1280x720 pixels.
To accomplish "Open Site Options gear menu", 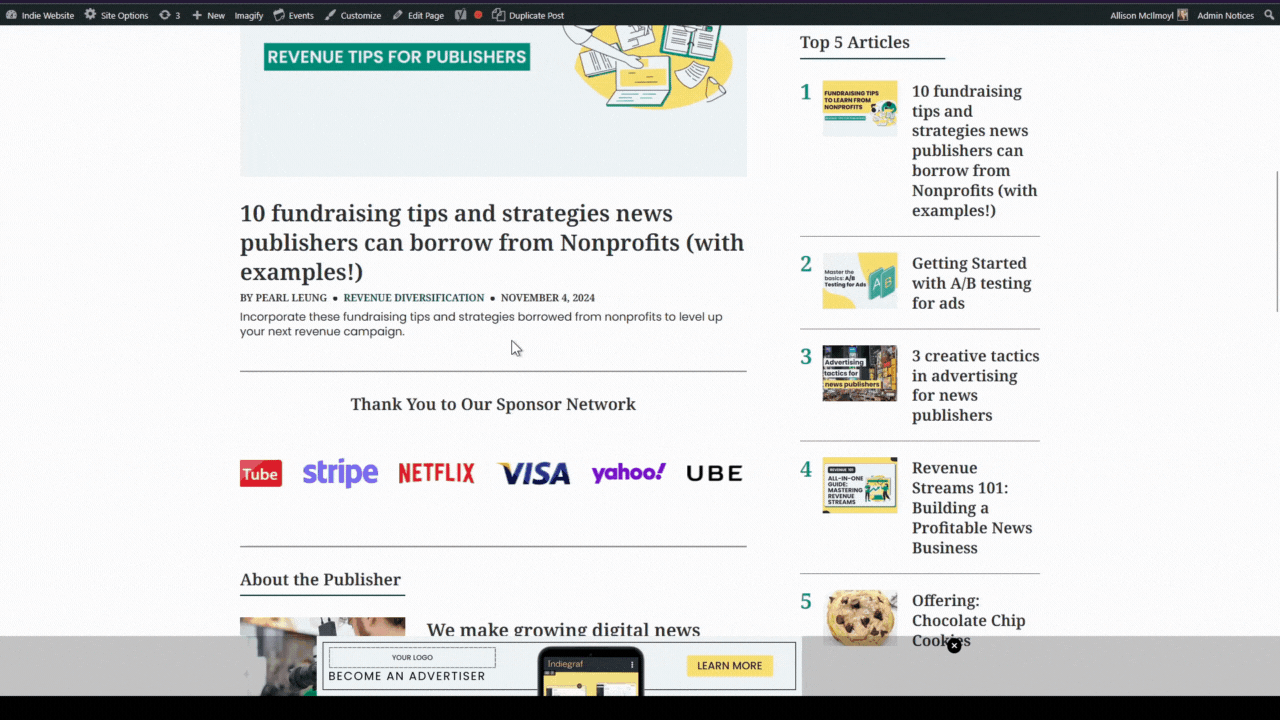I will click(116, 15).
